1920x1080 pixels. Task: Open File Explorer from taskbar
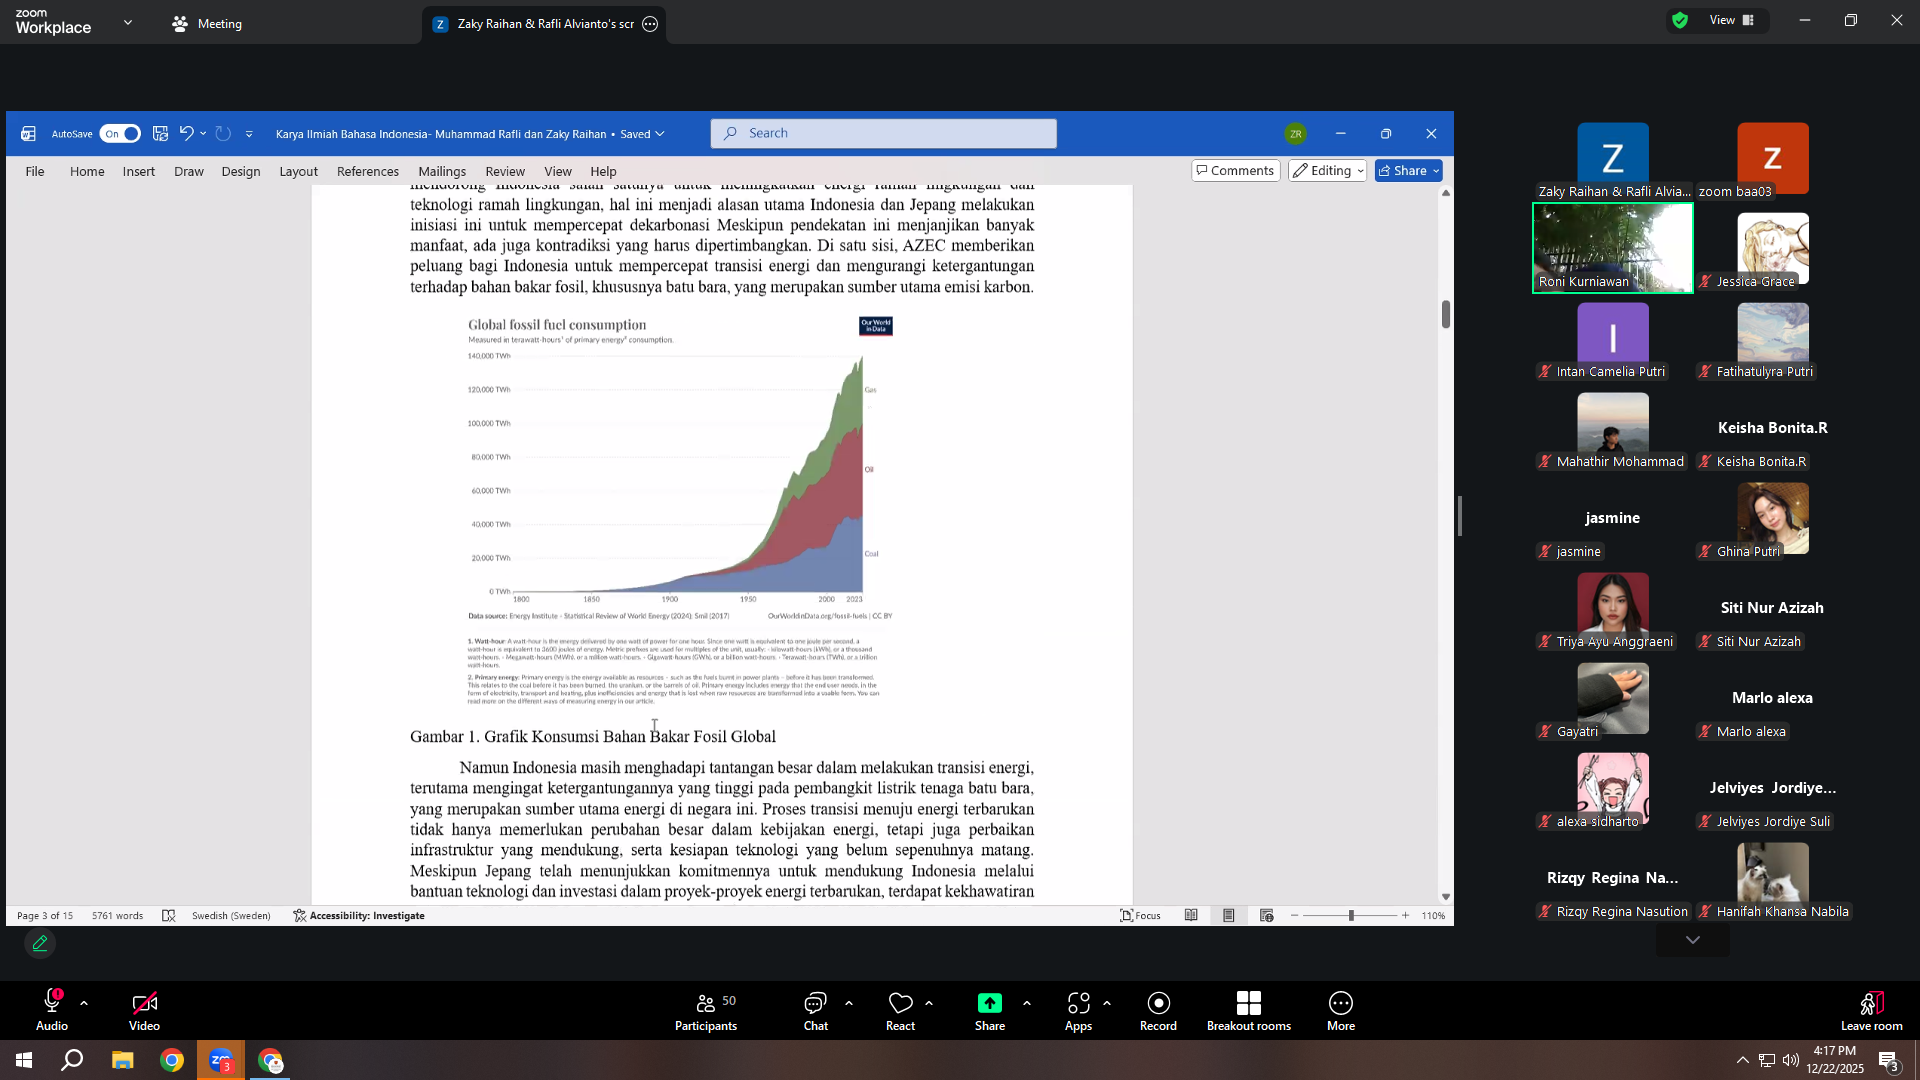point(122,1060)
